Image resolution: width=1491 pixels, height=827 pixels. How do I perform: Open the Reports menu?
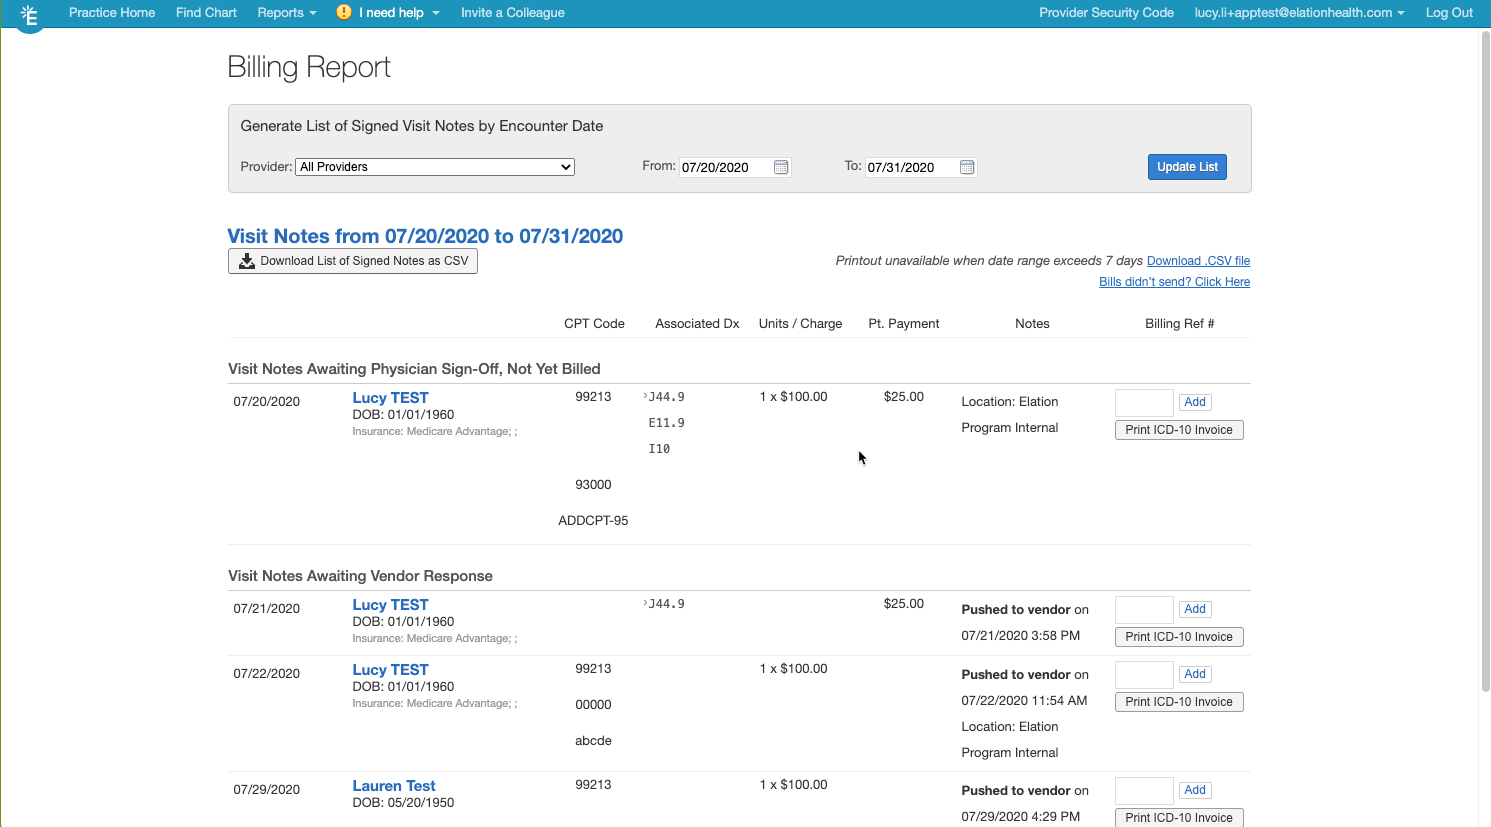tap(286, 13)
